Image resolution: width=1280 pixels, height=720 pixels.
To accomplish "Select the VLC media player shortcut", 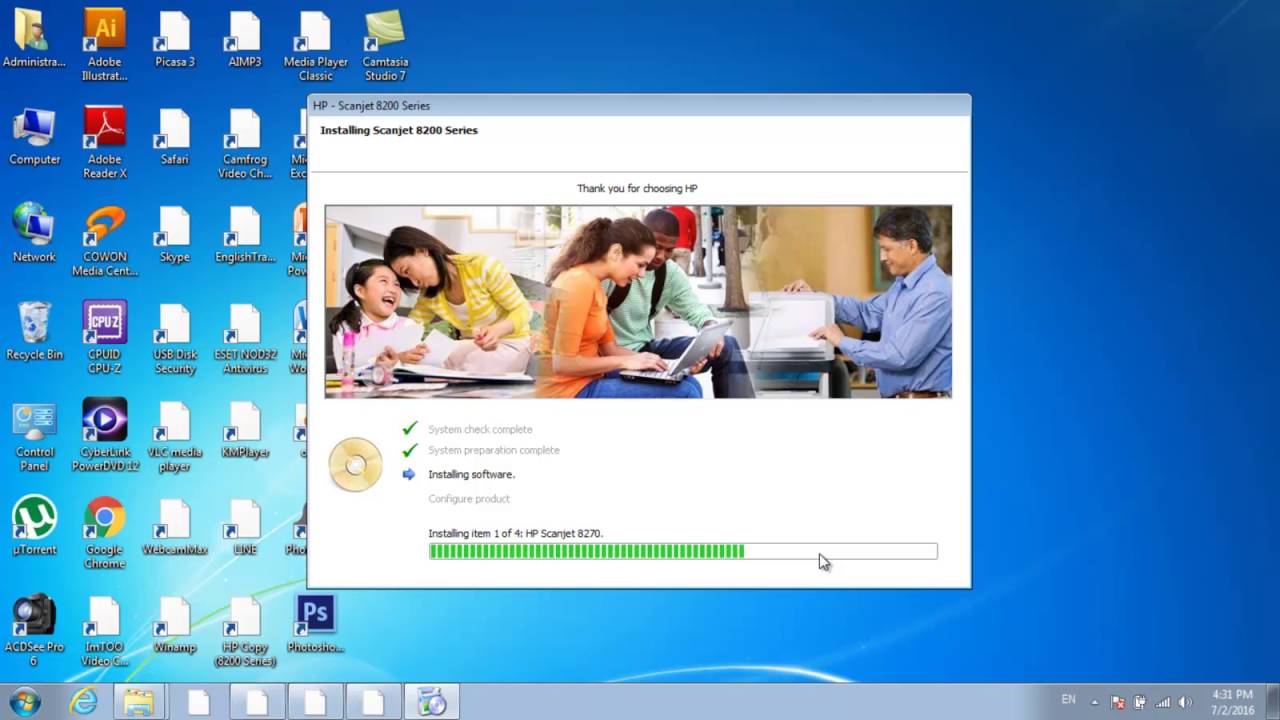I will coord(175,437).
